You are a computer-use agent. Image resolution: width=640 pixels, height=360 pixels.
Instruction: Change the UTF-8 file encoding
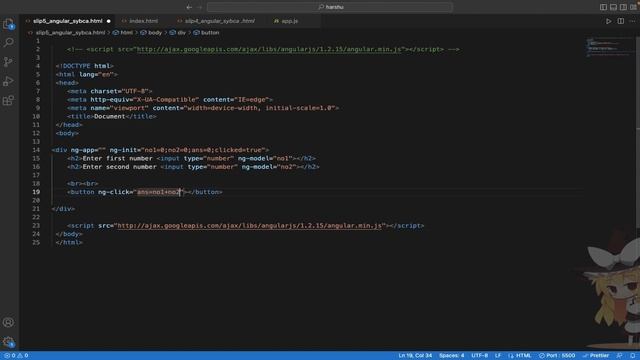(x=480, y=356)
